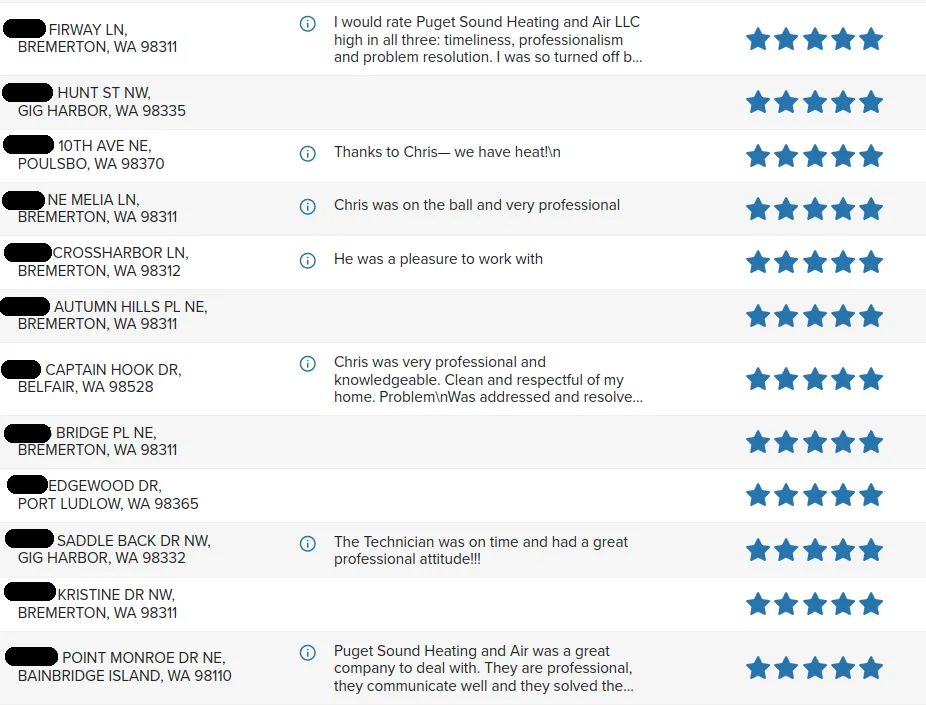Click info icon on Saddle Back Dr row
Image resolution: width=926 pixels, height=705 pixels.
308,543
